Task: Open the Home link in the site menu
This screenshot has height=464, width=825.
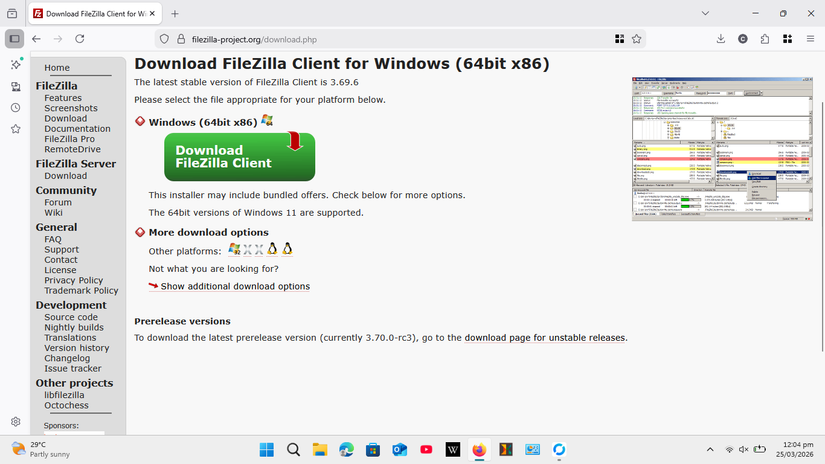Action: [x=57, y=68]
